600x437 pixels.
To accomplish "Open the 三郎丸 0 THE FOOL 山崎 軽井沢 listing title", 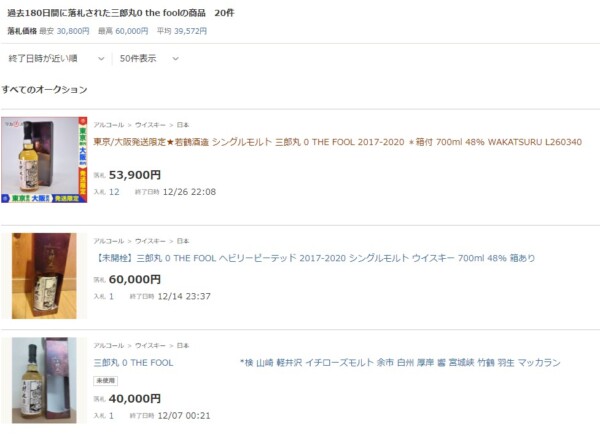I will (327, 363).
